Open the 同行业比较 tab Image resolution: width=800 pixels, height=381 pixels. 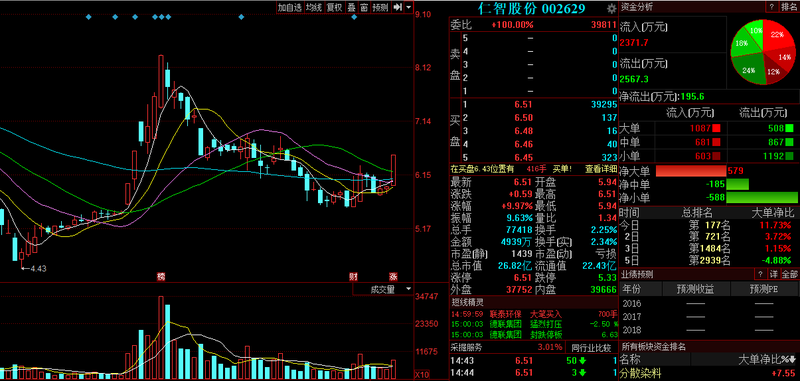point(591,348)
